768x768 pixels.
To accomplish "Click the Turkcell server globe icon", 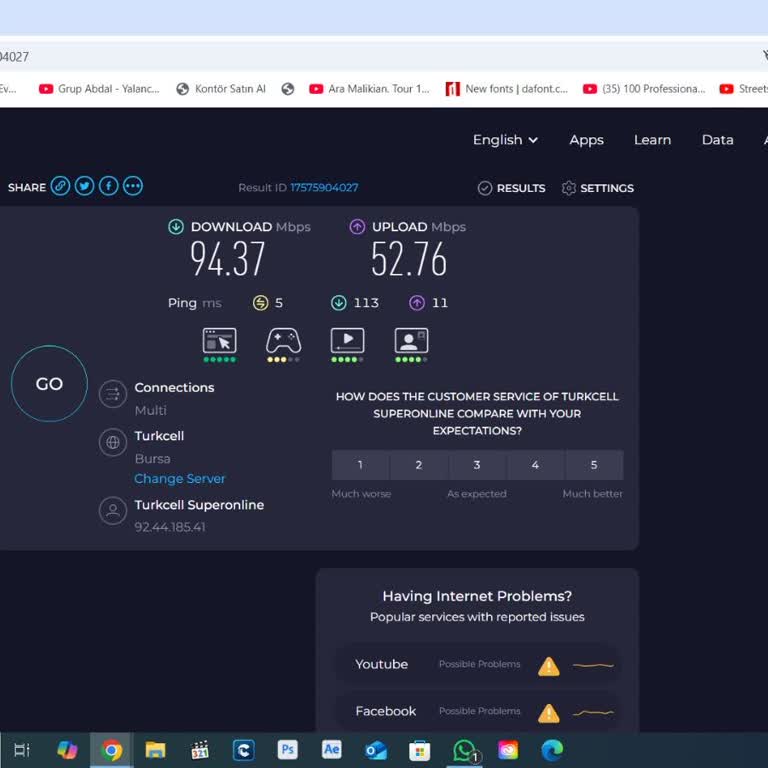I will click(113, 442).
